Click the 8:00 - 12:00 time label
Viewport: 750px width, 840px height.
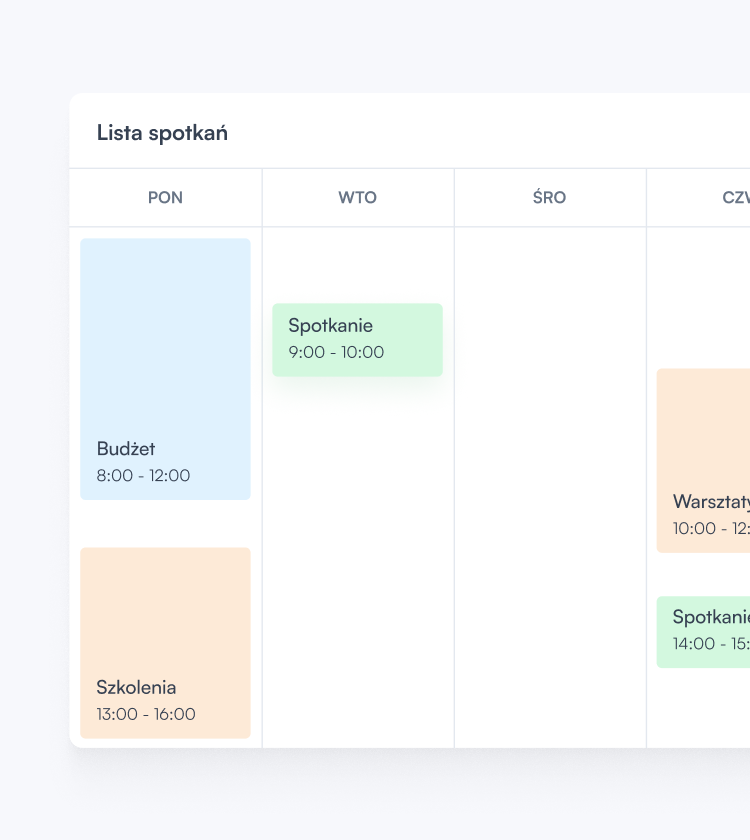(x=143, y=475)
